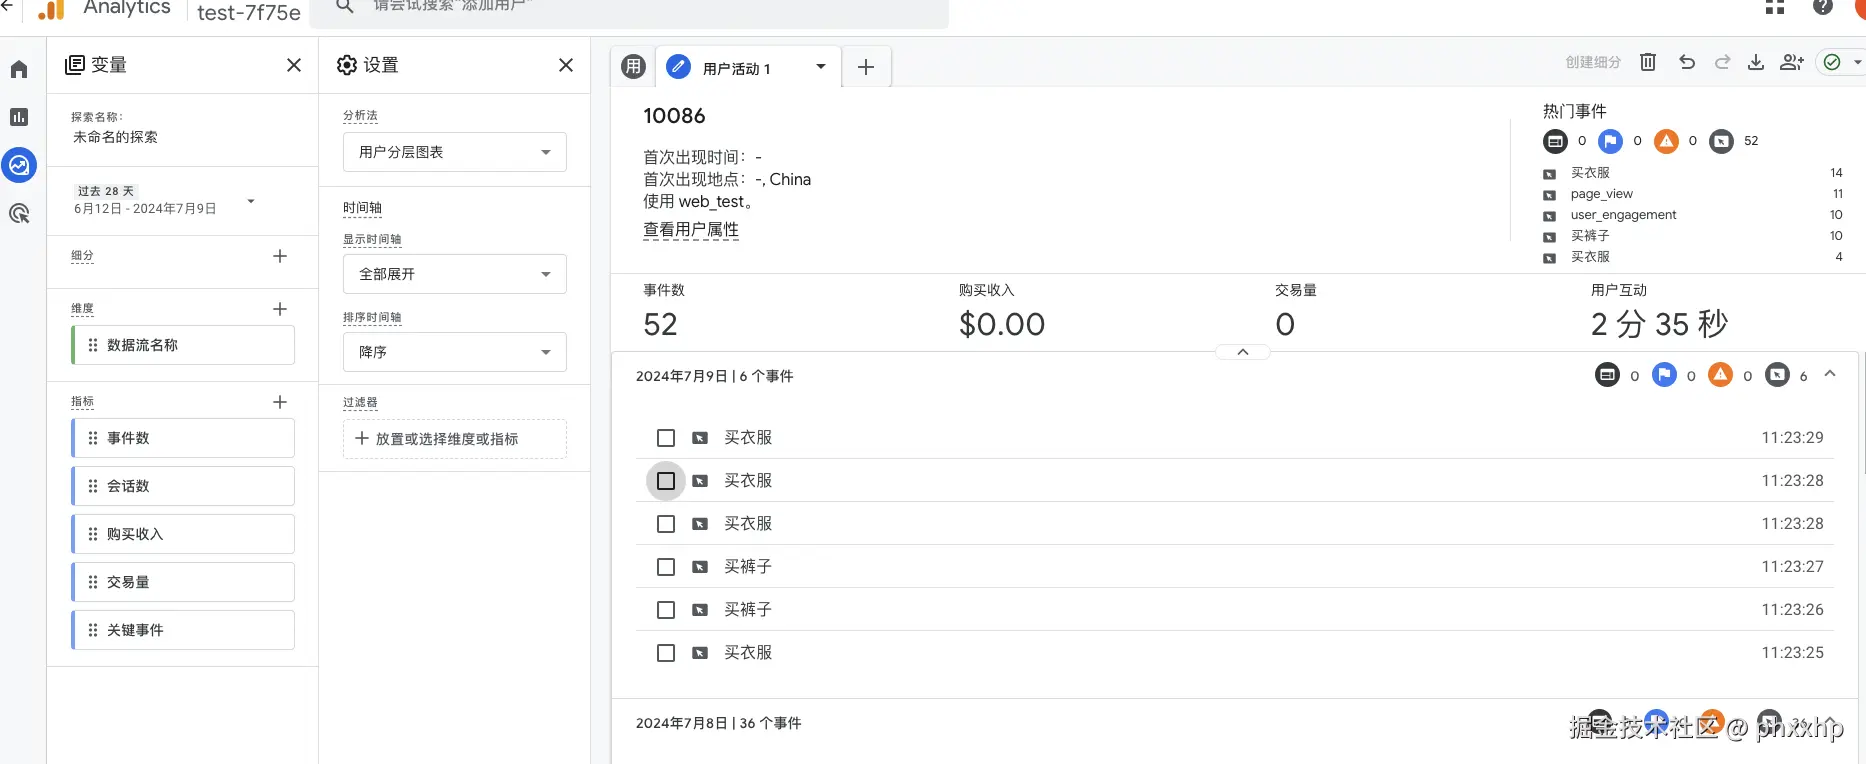Check the 11:23:29 买衣服 event checkbox
Image resolution: width=1866 pixels, height=764 pixels.
[x=666, y=438]
